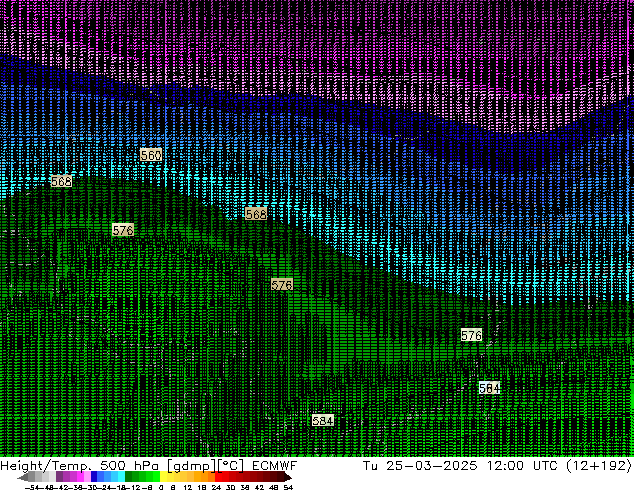Click the dark maroon right arrow tip of the scale
This screenshot has height=490, width=634.
[287, 477]
